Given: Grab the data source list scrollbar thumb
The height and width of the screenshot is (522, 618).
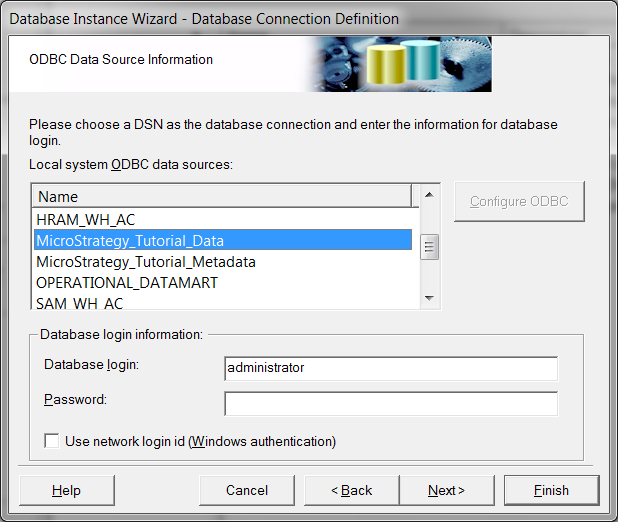Looking at the screenshot, I should [x=430, y=247].
